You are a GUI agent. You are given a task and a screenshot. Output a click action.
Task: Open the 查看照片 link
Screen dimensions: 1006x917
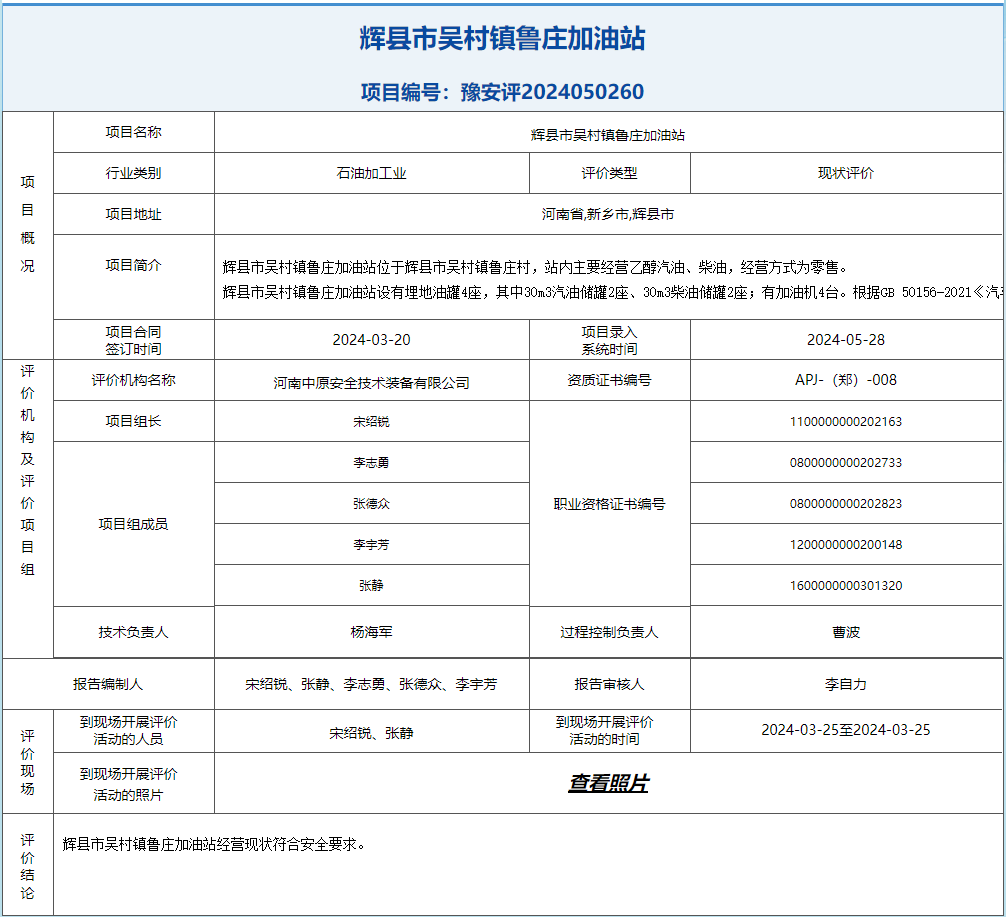coord(608,783)
